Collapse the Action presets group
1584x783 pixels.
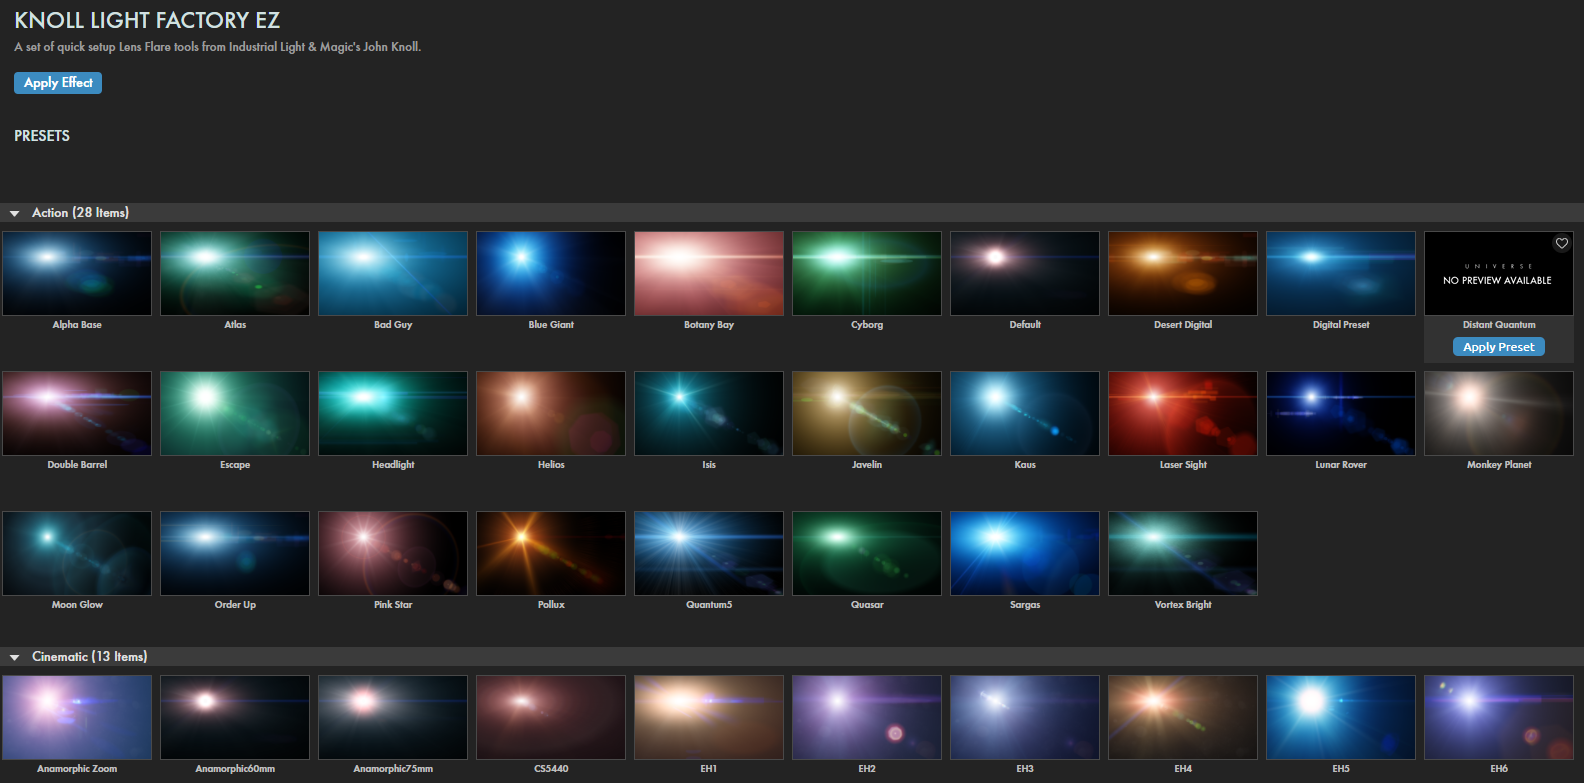click(15, 213)
